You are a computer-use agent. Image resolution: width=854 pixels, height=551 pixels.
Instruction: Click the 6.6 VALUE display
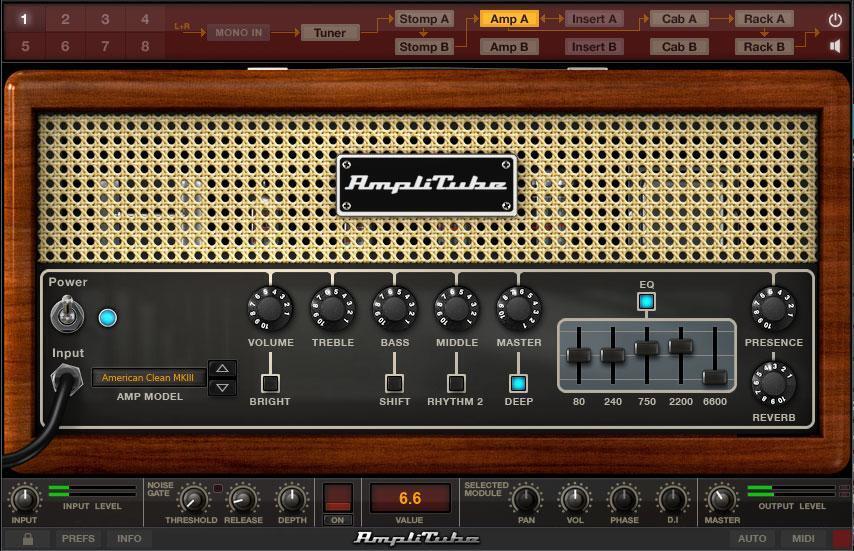point(410,498)
